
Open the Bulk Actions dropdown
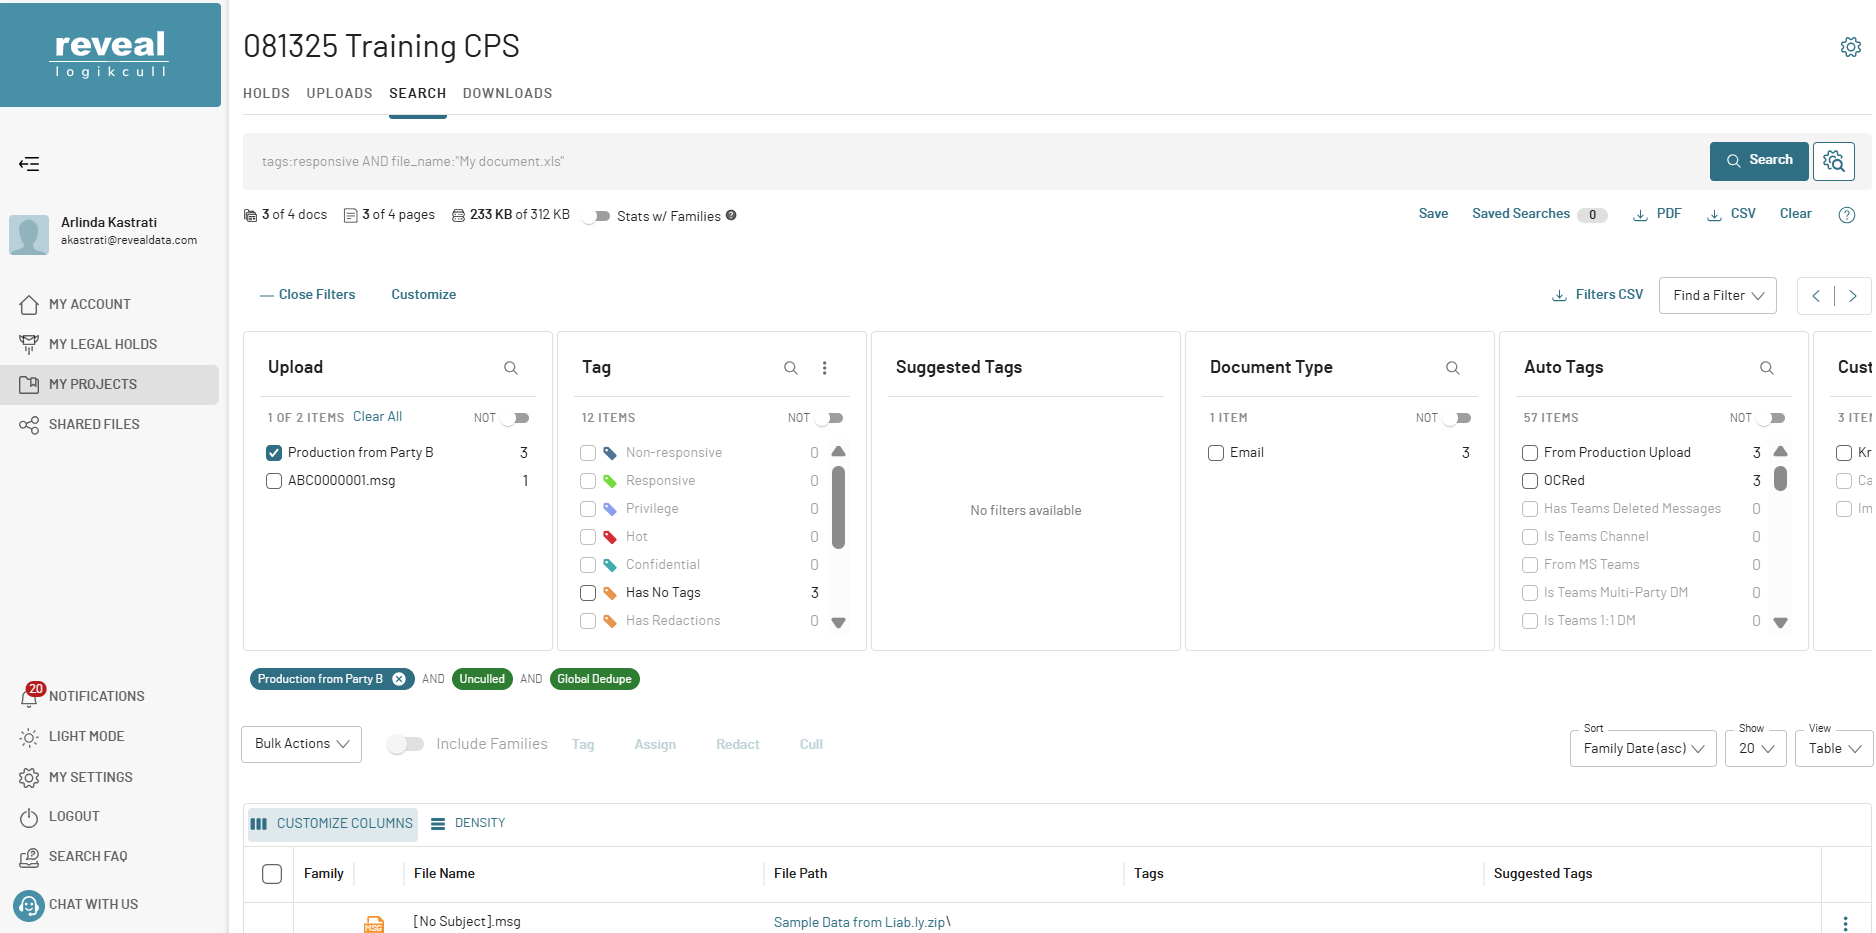pyautogui.click(x=301, y=744)
